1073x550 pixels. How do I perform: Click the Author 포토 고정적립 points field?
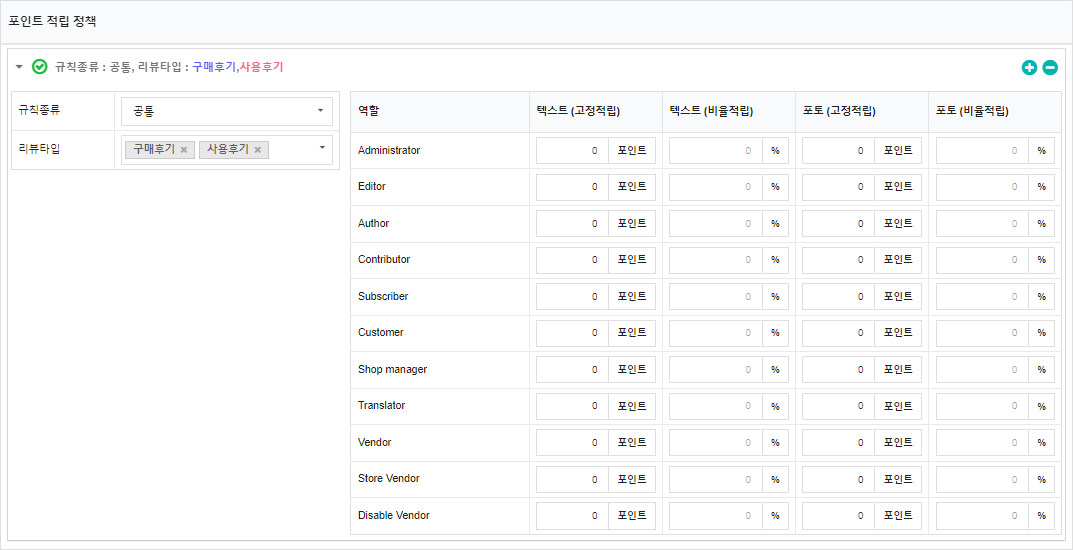(x=838, y=223)
